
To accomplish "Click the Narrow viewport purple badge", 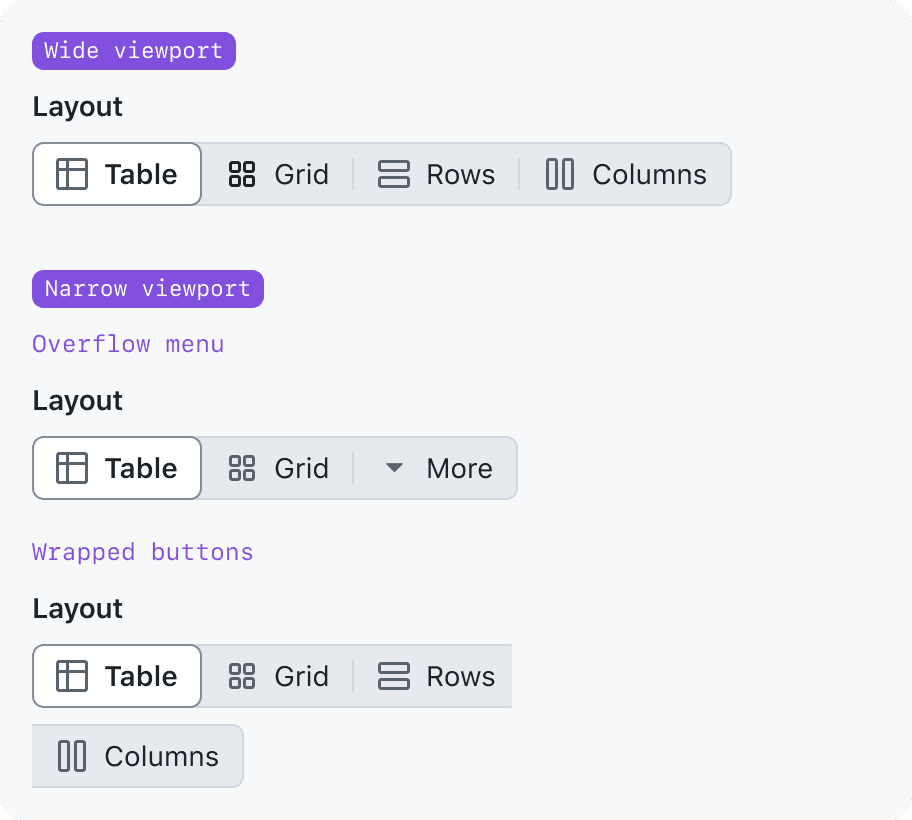I will (x=148, y=289).
